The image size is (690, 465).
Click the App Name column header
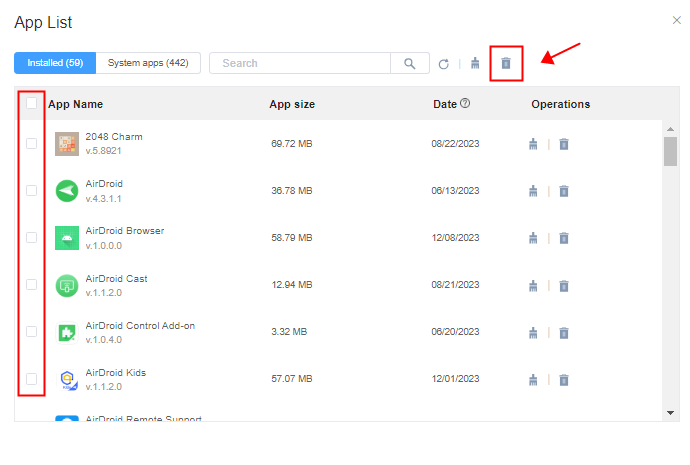(75, 104)
